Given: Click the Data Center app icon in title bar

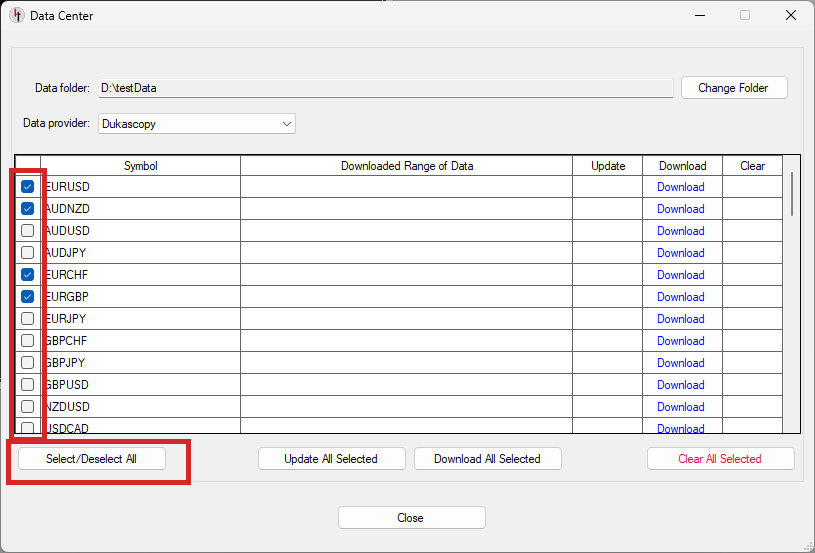Looking at the screenshot, I should (x=16, y=15).
